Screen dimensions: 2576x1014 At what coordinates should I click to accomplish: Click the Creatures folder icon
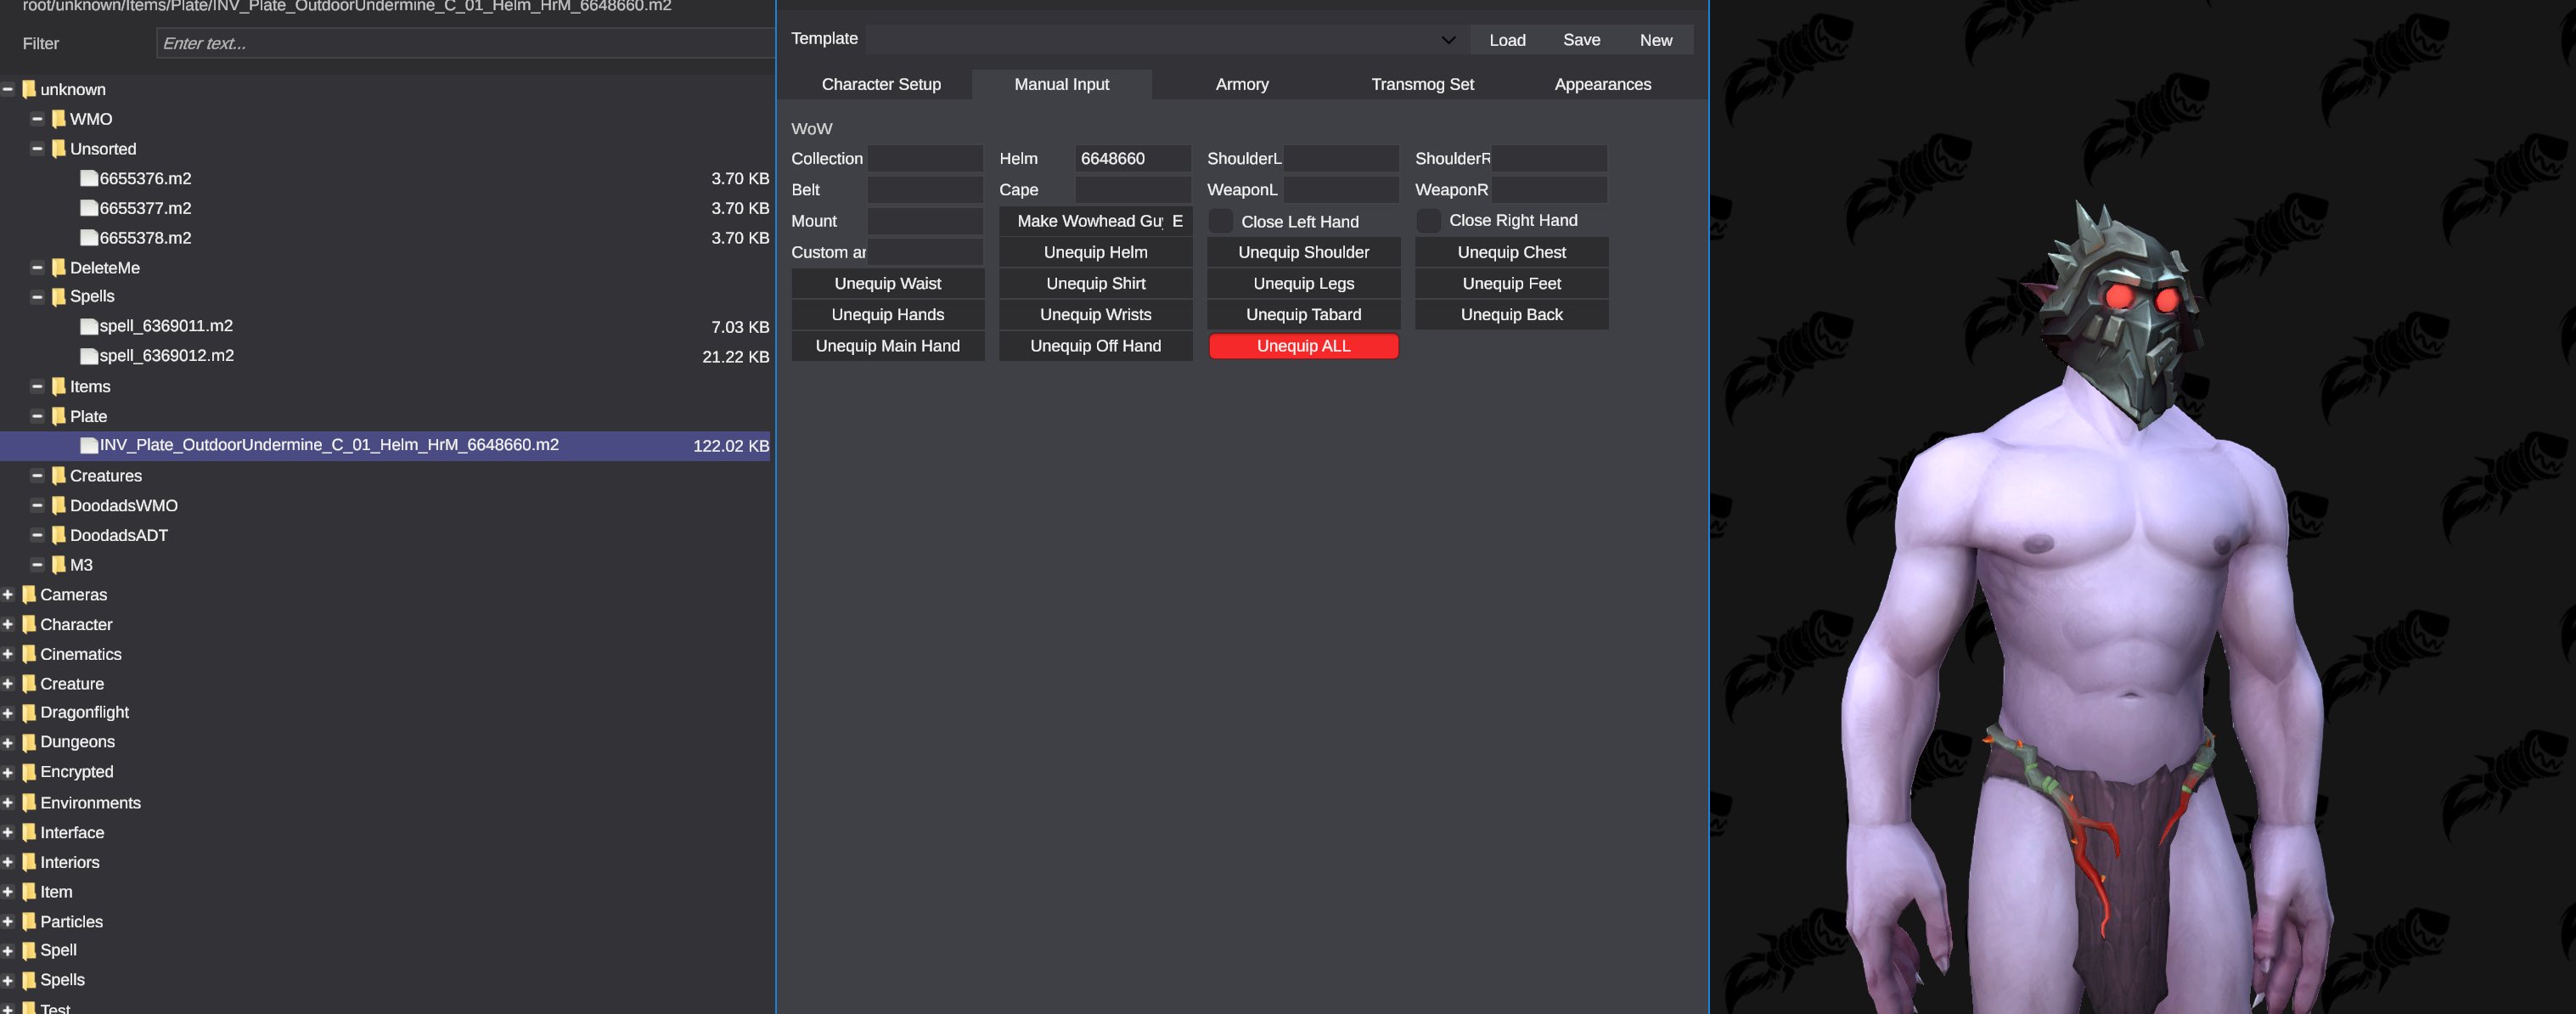tap(59, 476)
